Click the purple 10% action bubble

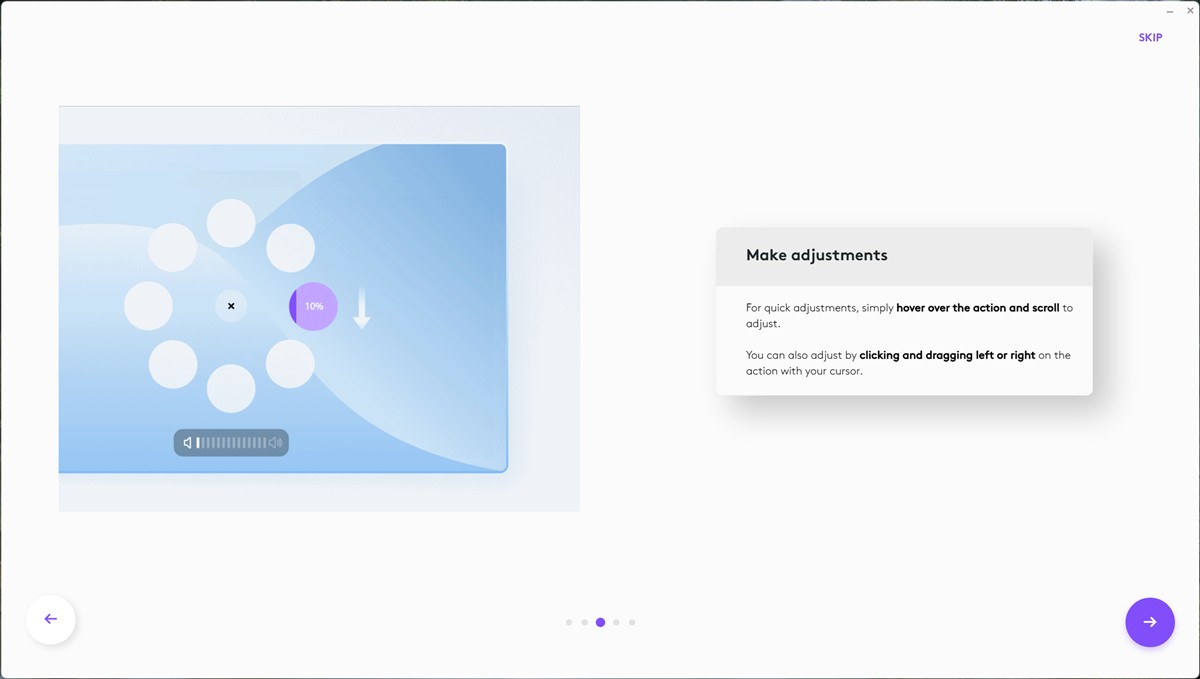(x=313, y=306)
